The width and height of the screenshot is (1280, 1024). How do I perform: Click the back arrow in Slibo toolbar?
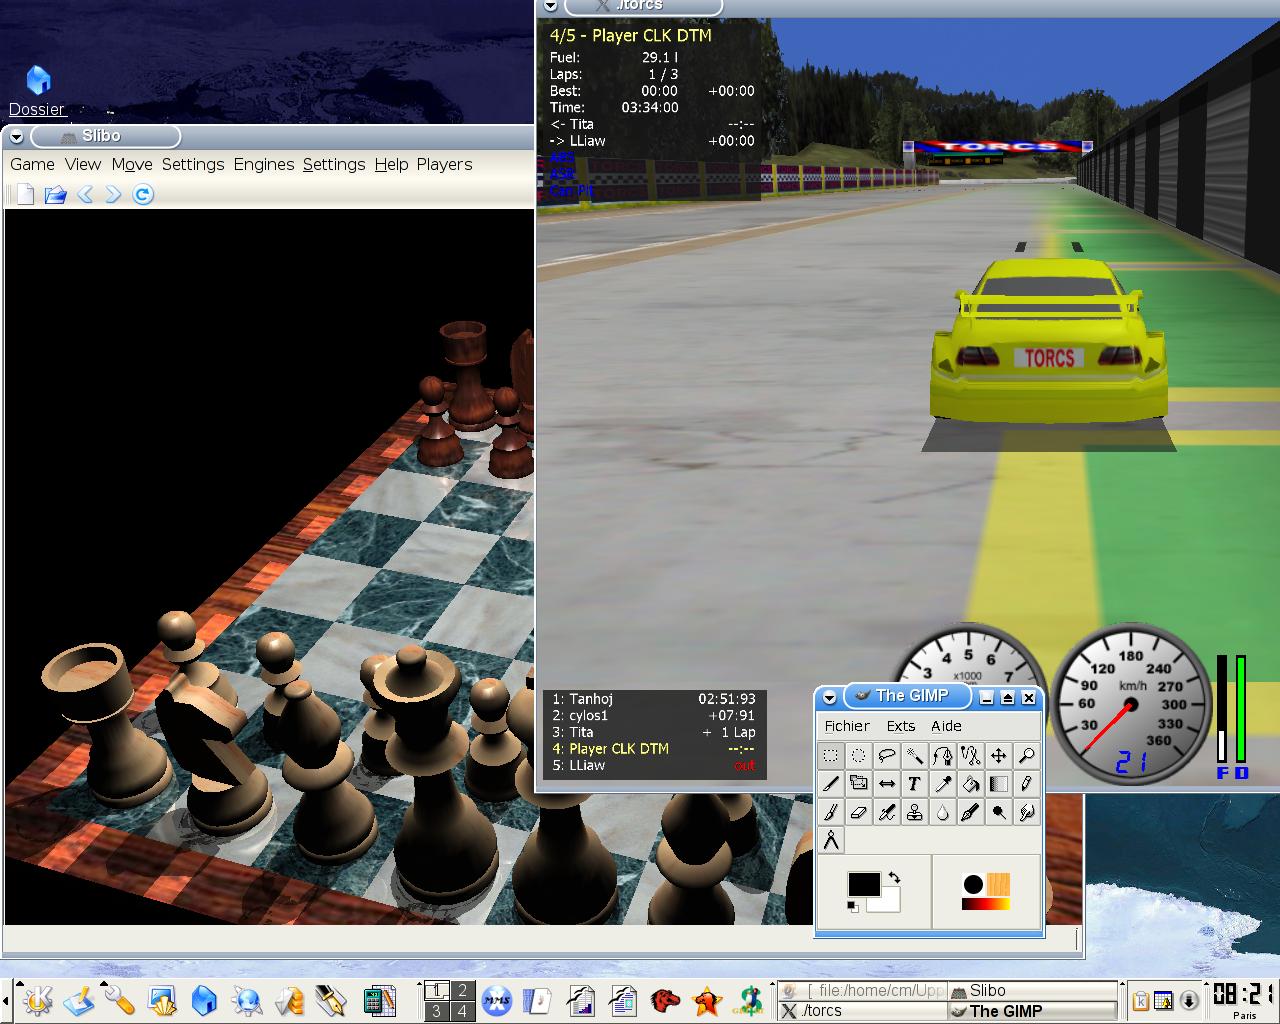[x=85, y=194]
